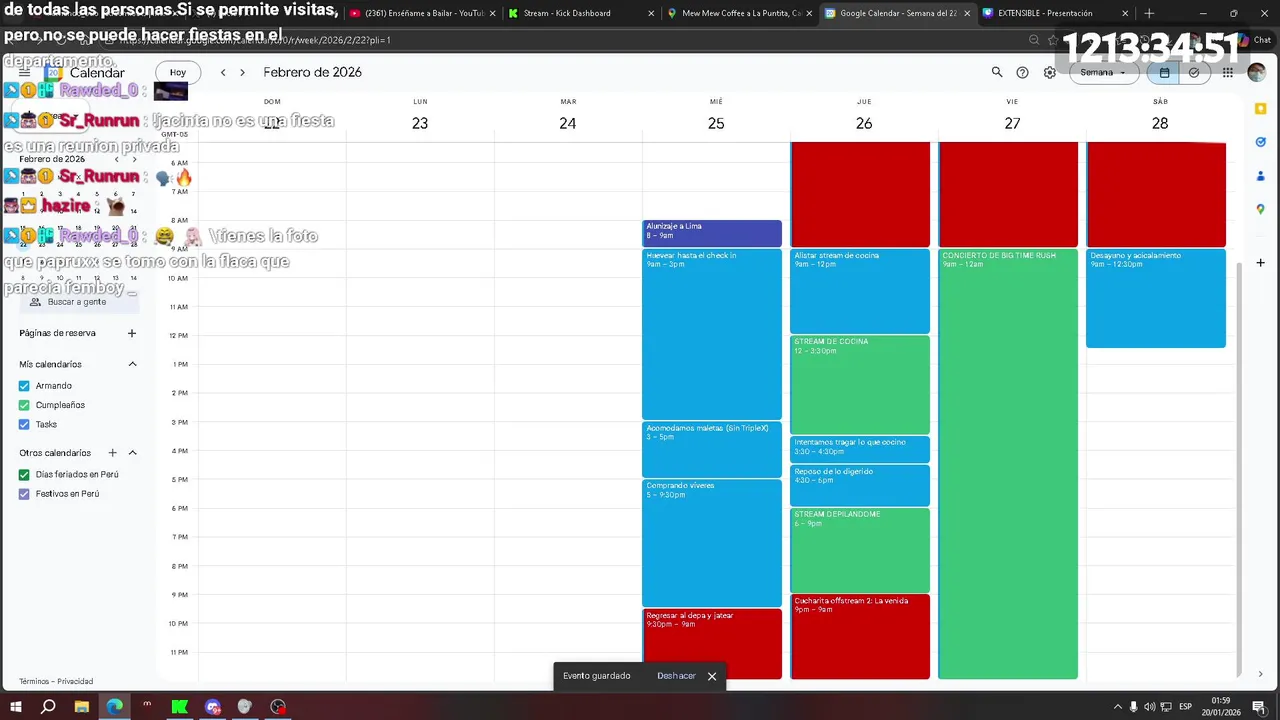Open a new browser tab
Image resolution: width=1280 pixels, height=720 pixels.
1149,13
